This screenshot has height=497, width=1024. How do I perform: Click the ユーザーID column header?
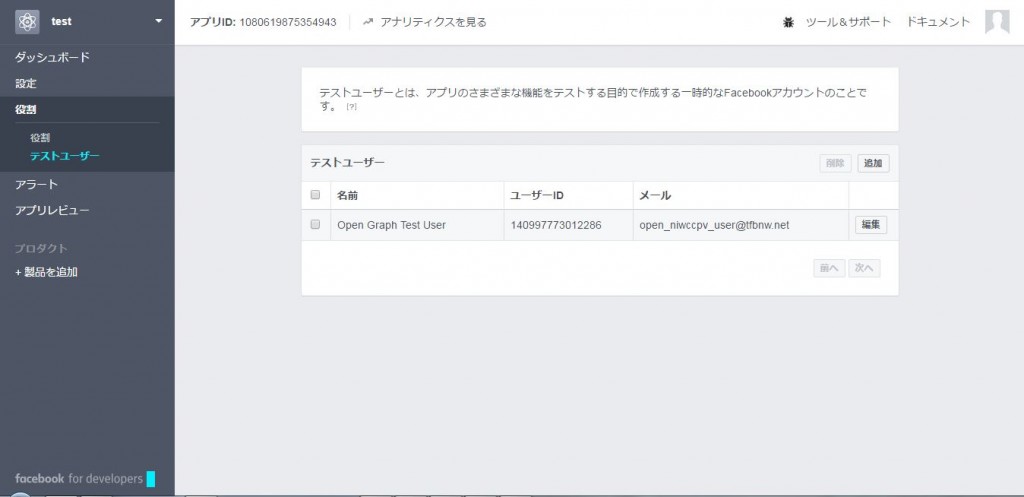pos(537,195)
